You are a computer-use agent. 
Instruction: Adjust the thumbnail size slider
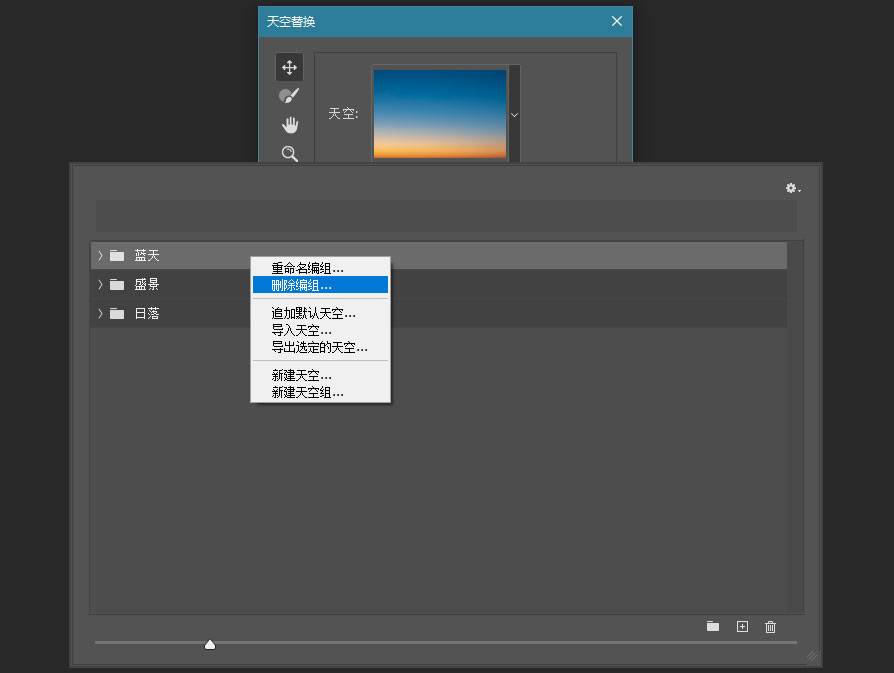(210, 644)
